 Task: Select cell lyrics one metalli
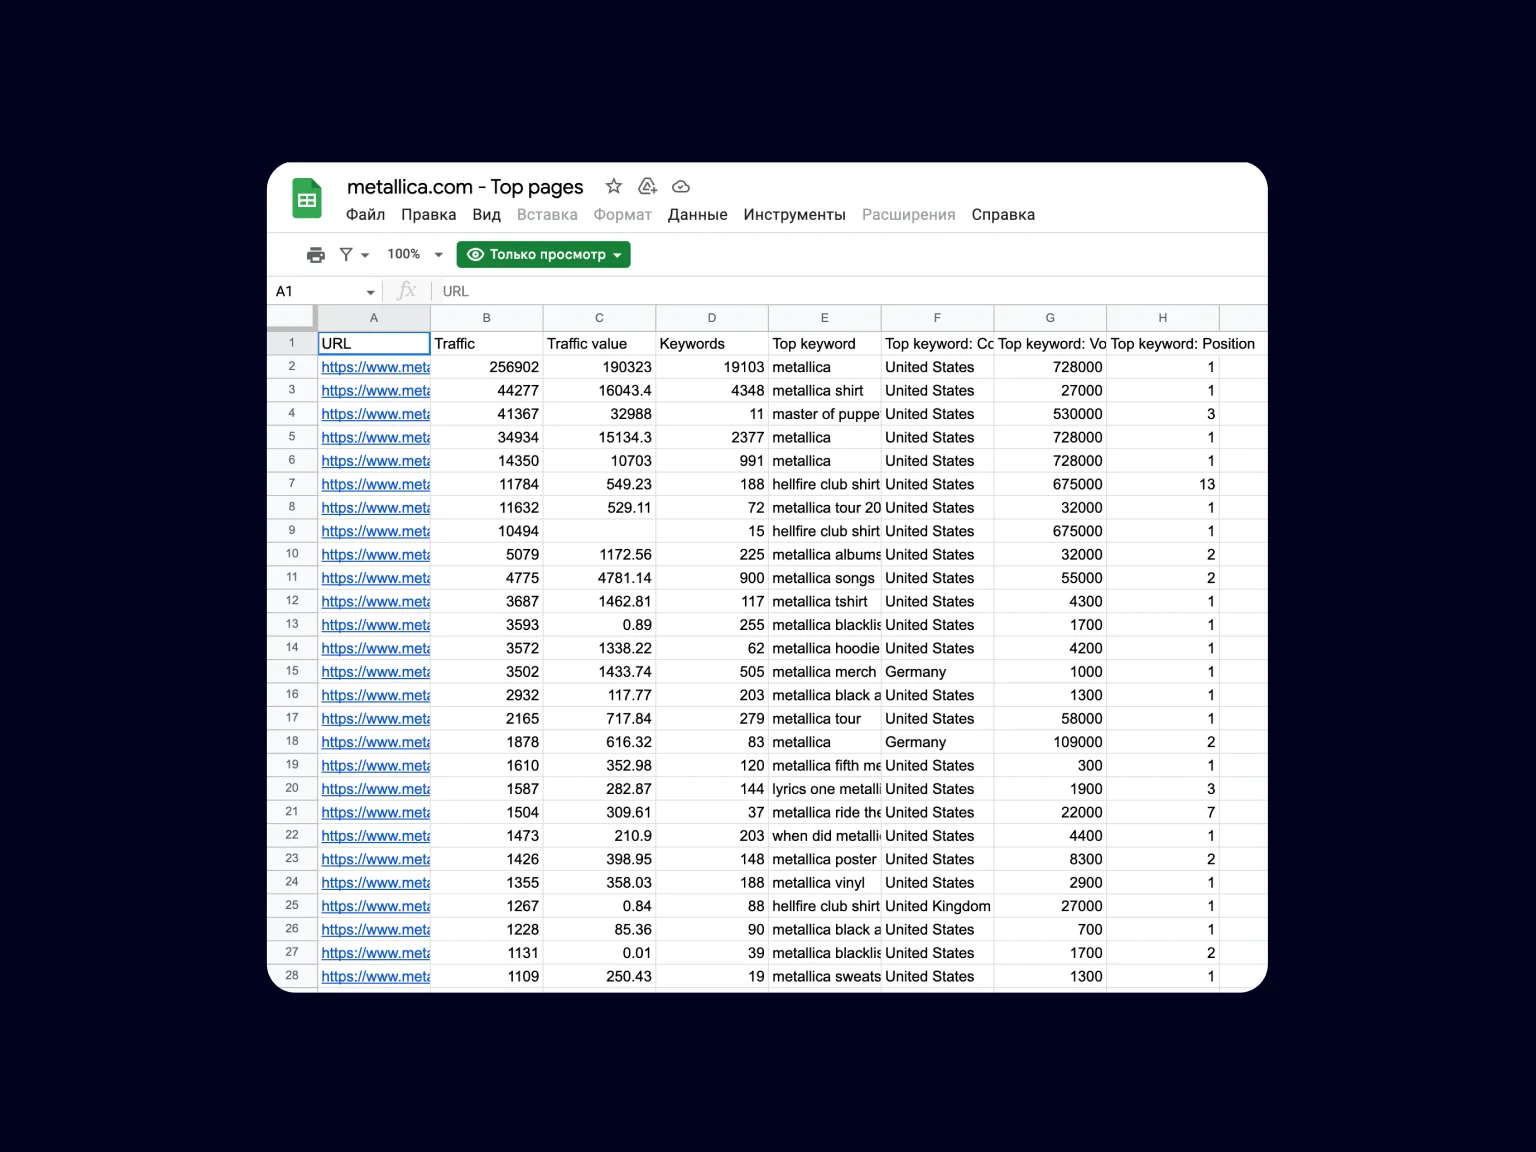coord(825,789)
